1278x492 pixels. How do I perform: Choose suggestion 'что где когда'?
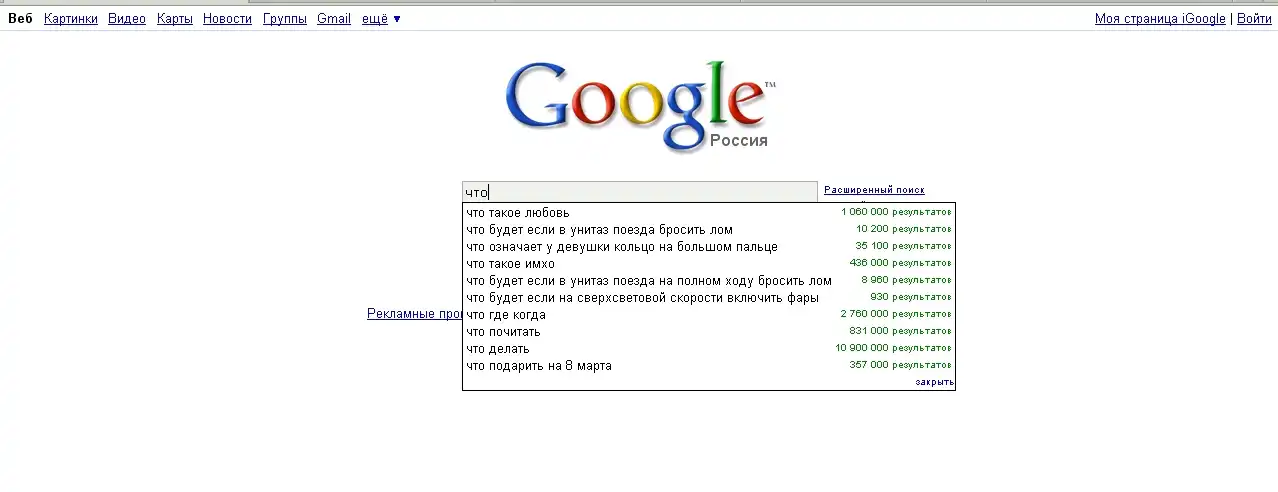506,315
